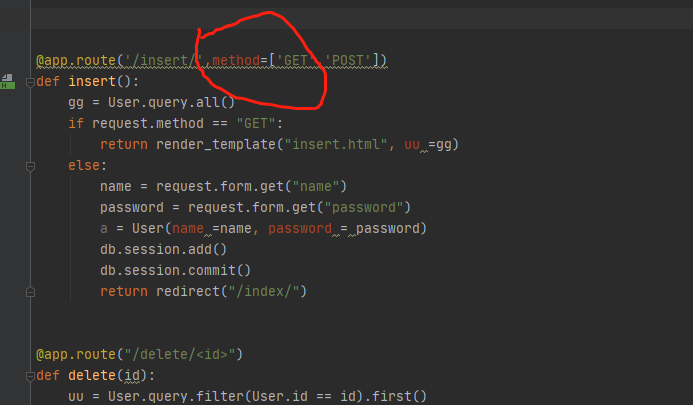Viewport: 693px width, 405px height.
Task: Click the gg = User.query.all() line
Action: (152, 103)
